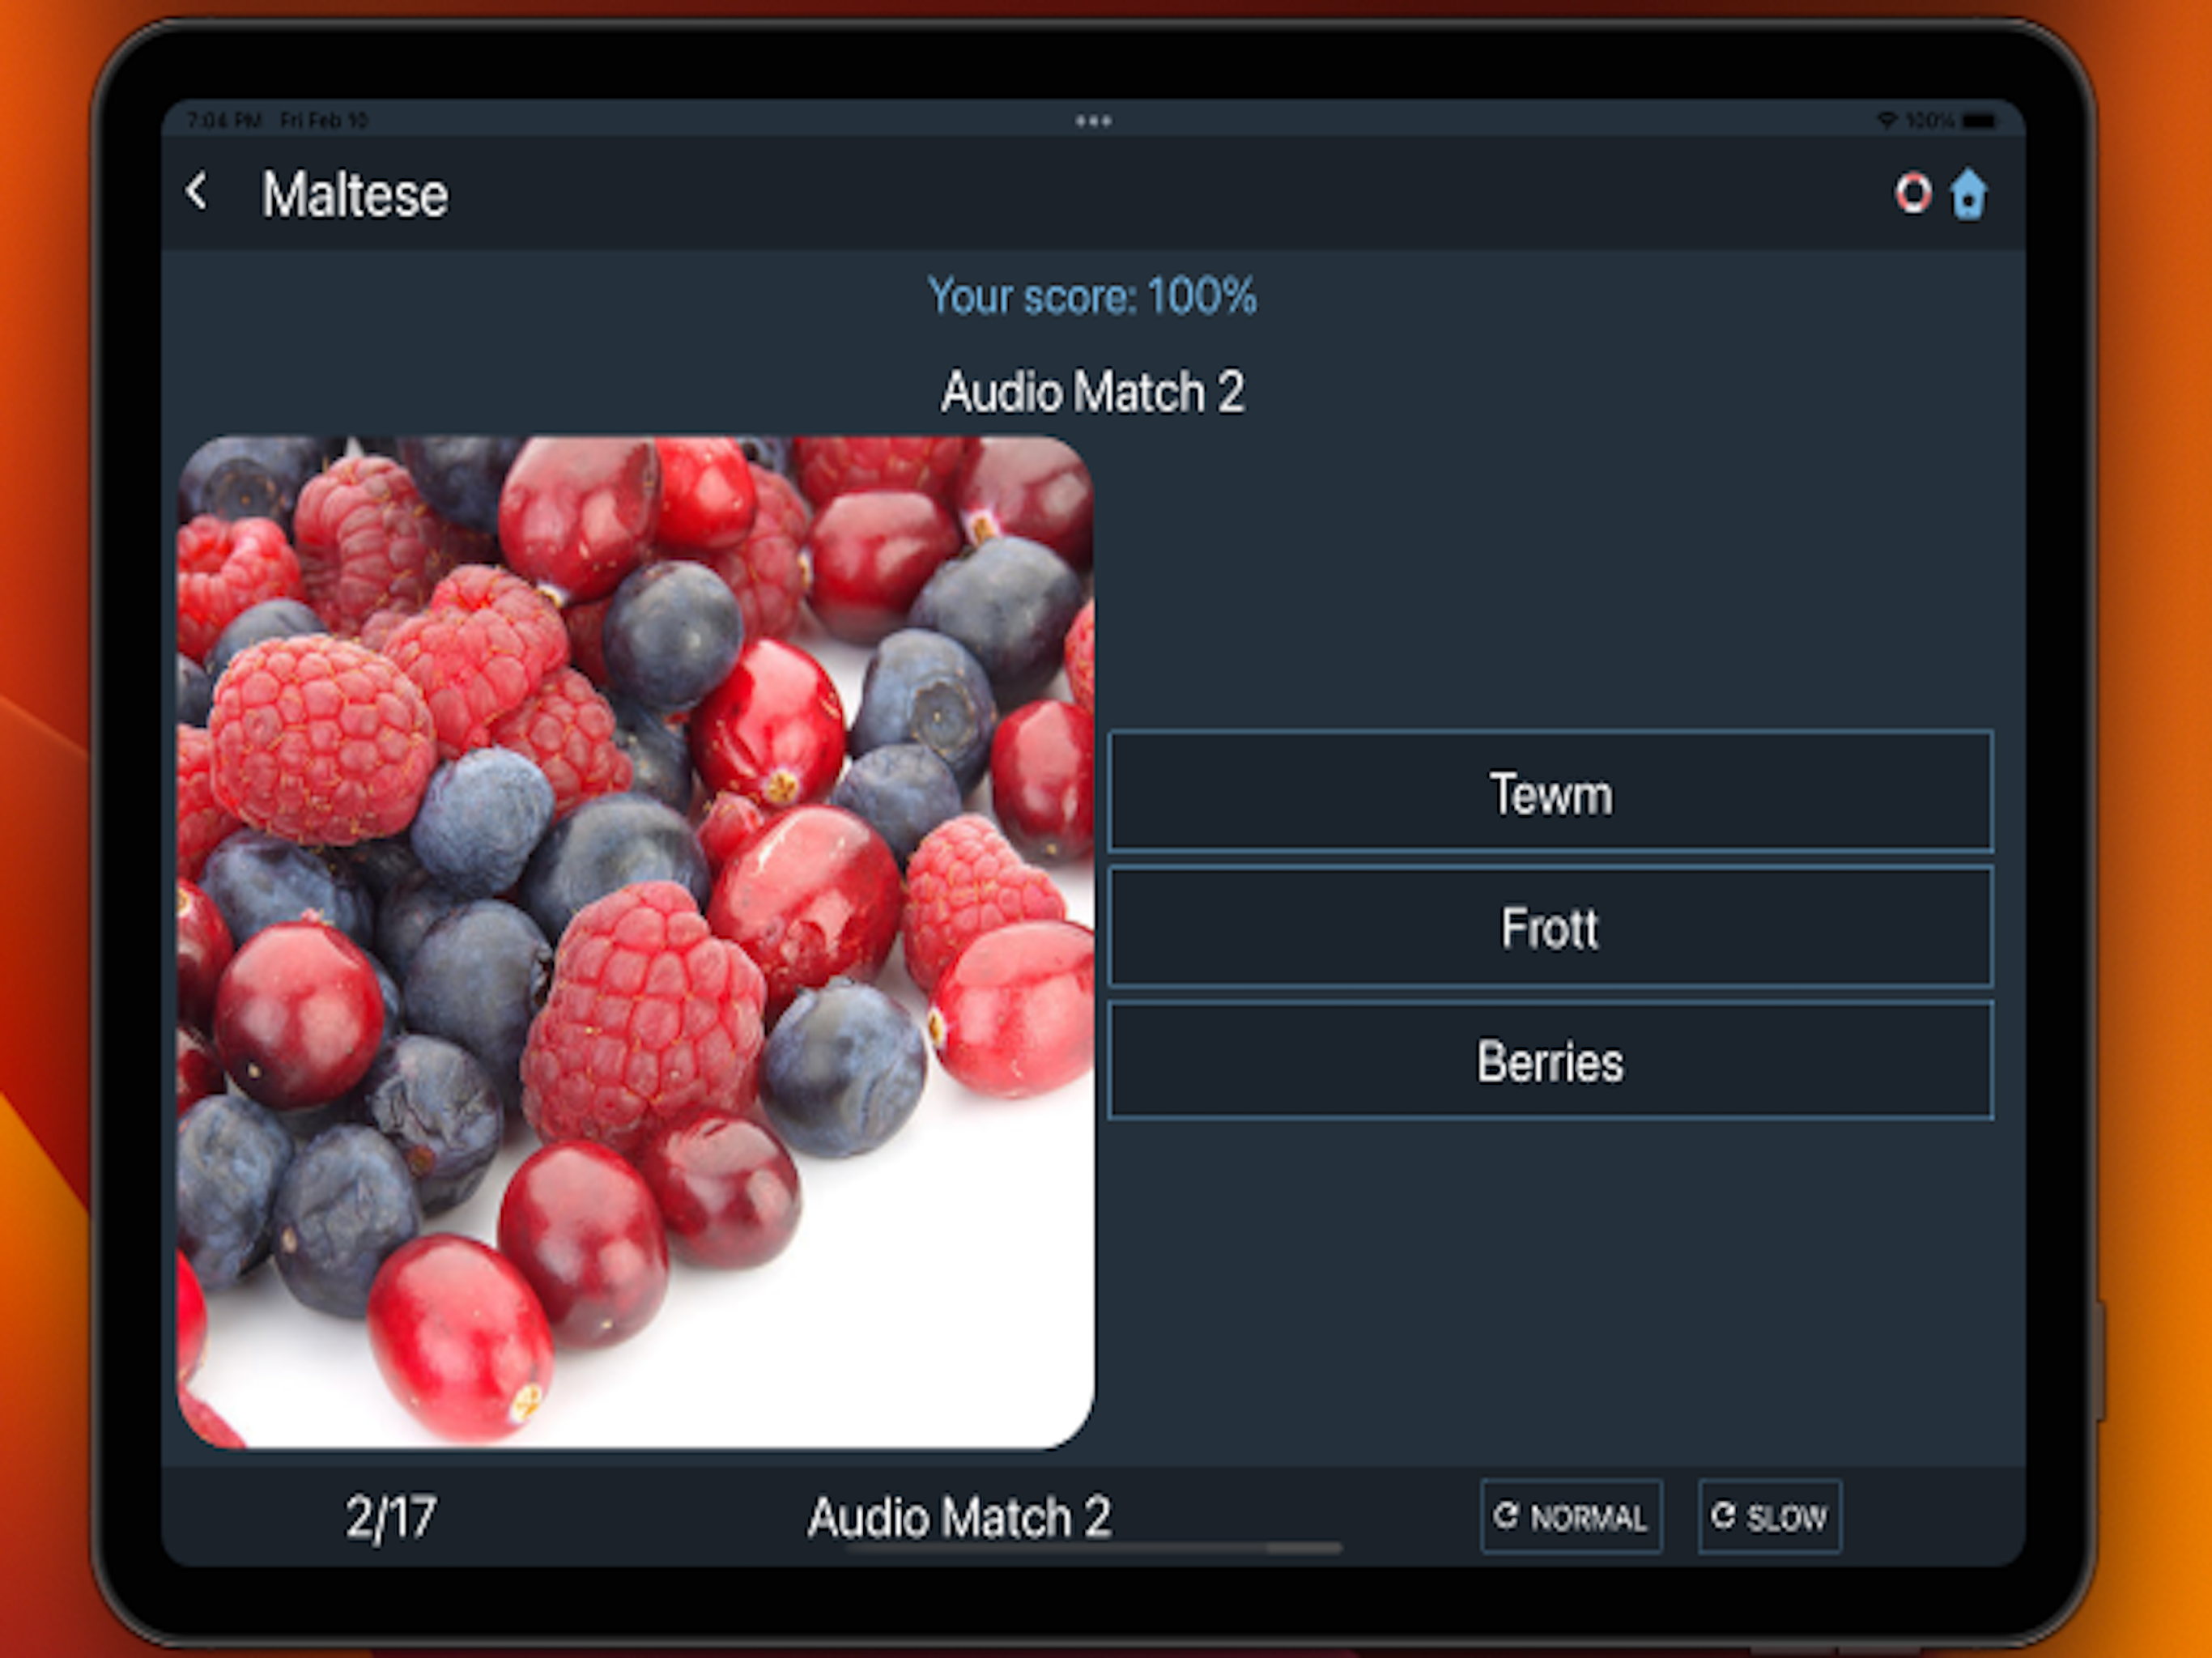Viewport: 2212px width, 1658px height.
Task: Replay audio at NORMAL speed
Action: pyautogui.click(x=1571, y=1516)
